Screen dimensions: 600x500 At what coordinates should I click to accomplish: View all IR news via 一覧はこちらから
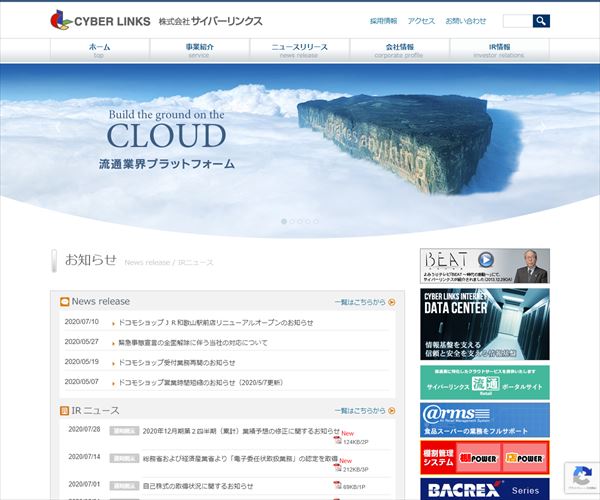point(360,411)
